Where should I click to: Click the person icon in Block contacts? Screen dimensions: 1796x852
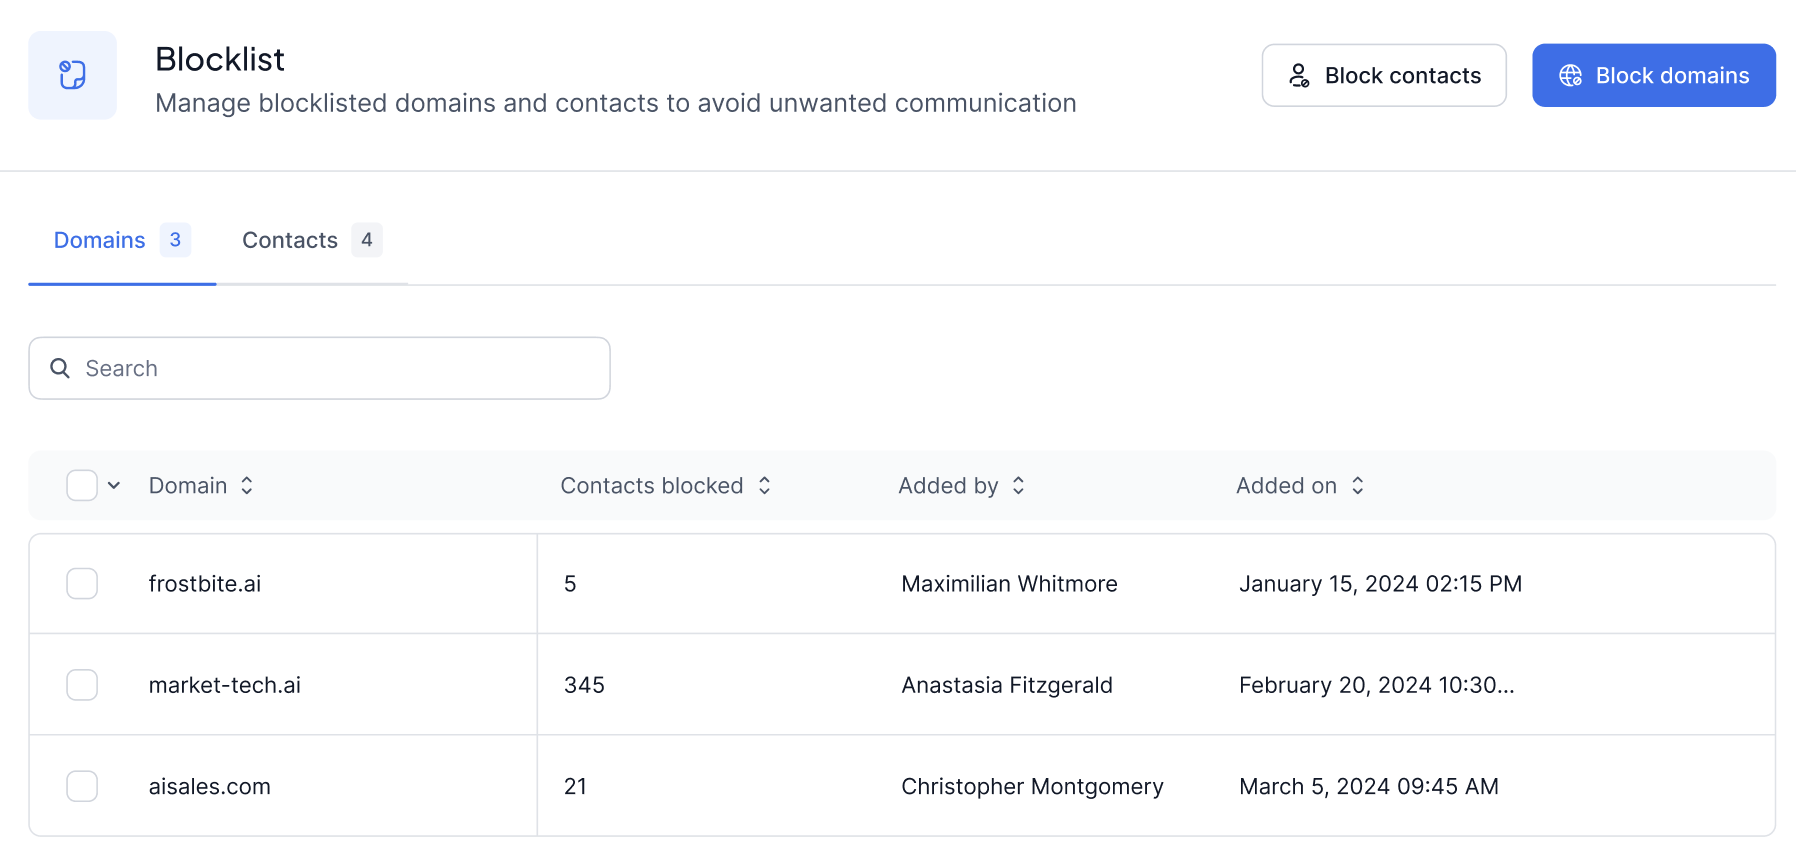pyautogui.click(x=1299, y=75)
